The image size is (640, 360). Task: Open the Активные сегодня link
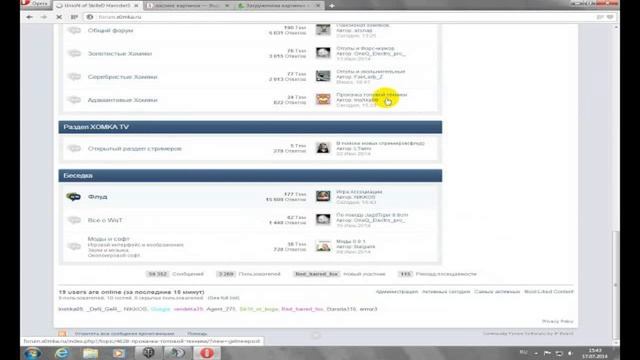[446, 292]
